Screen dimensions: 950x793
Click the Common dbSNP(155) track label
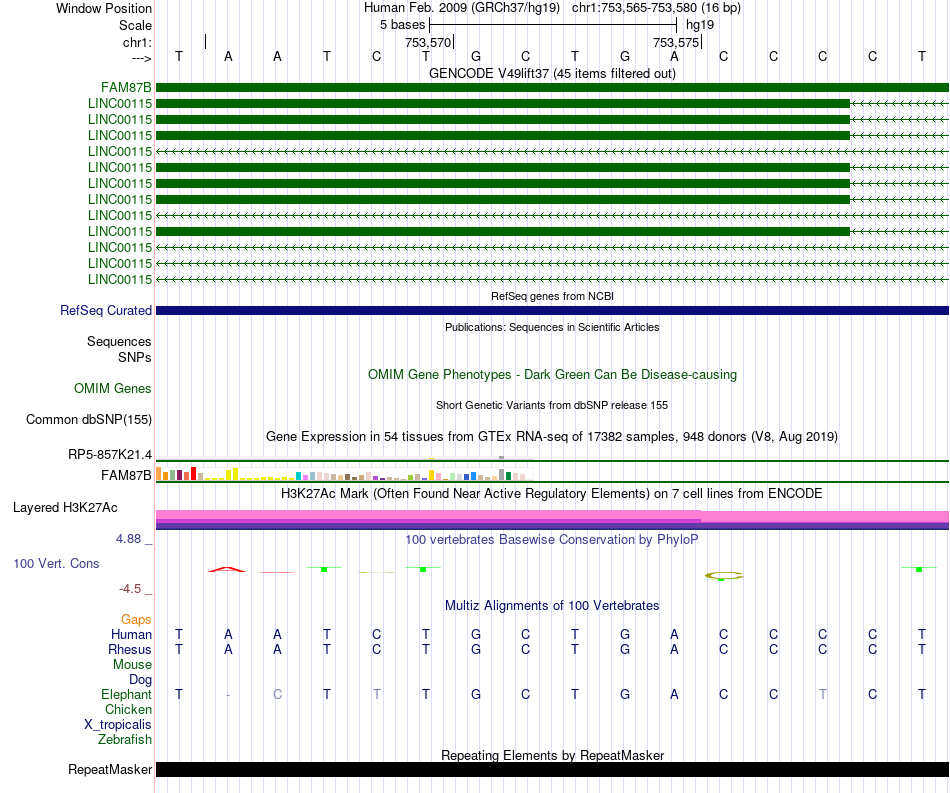[88, 419]
